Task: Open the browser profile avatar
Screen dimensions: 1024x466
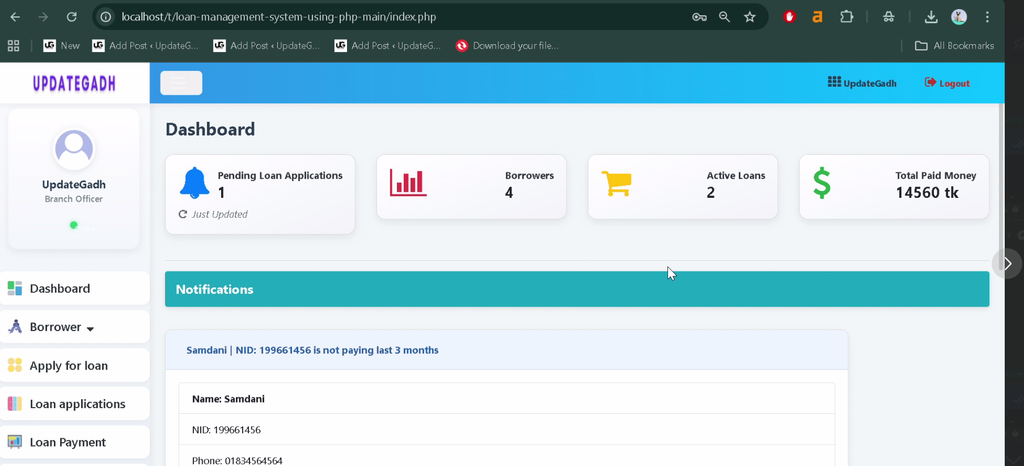Action: (x=959, y=17)
